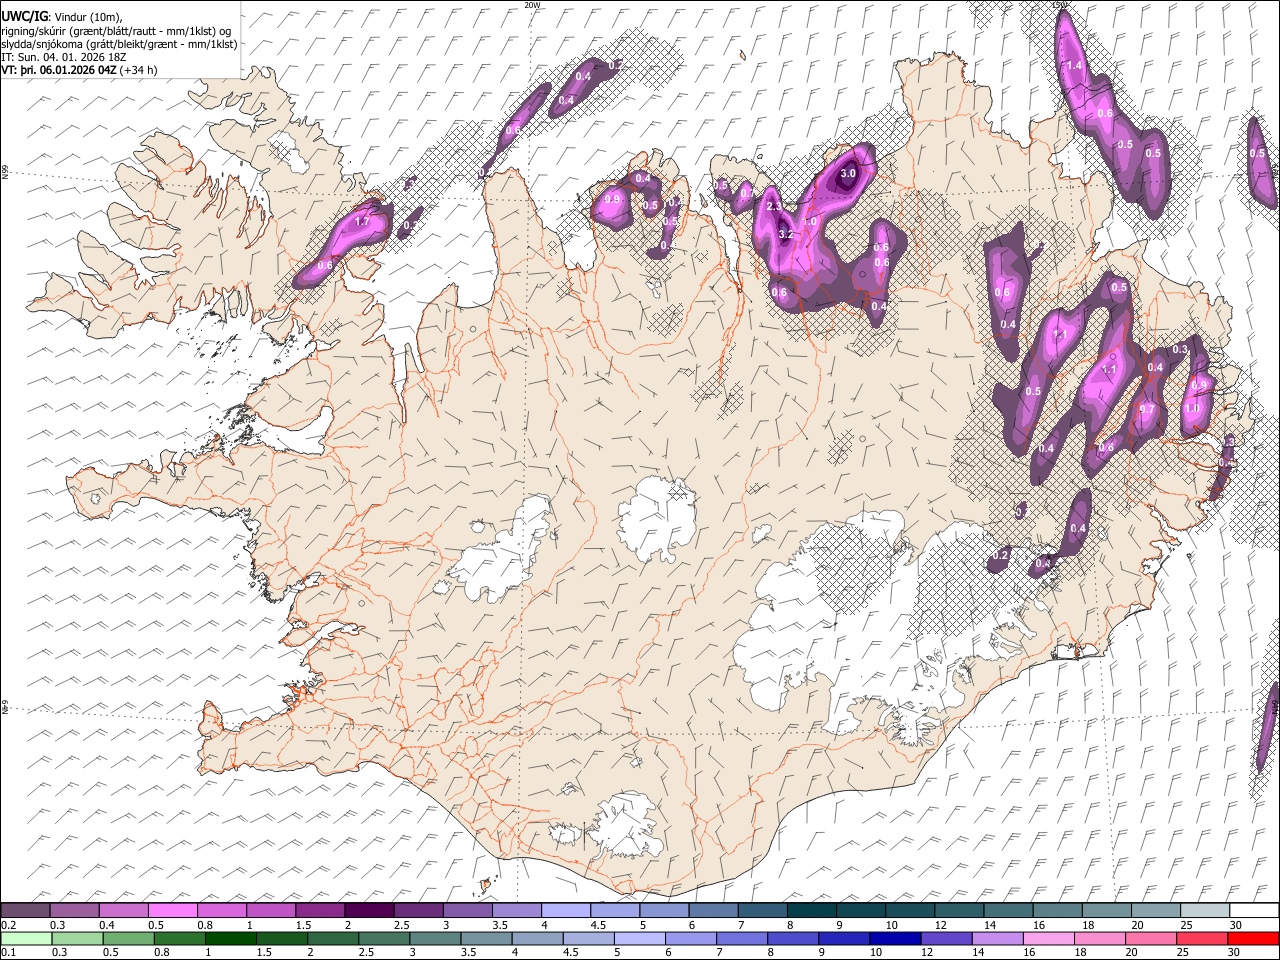The height and width of the screenshot is (960, 1280).
Task: Click the medium green 0.5 swatch, lower legend row
Action: pos(129,938)
